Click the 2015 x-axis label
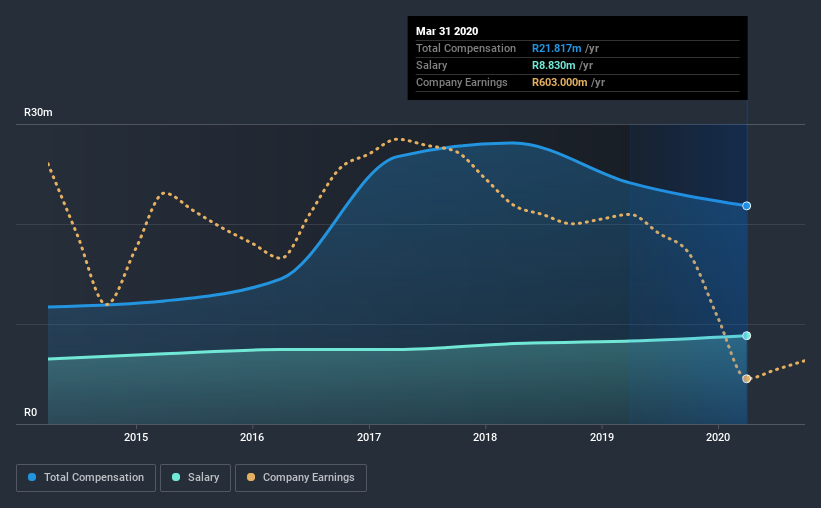The height and width of the screenshot is (508, 821). pyautogui.click(x=136, y=437)
